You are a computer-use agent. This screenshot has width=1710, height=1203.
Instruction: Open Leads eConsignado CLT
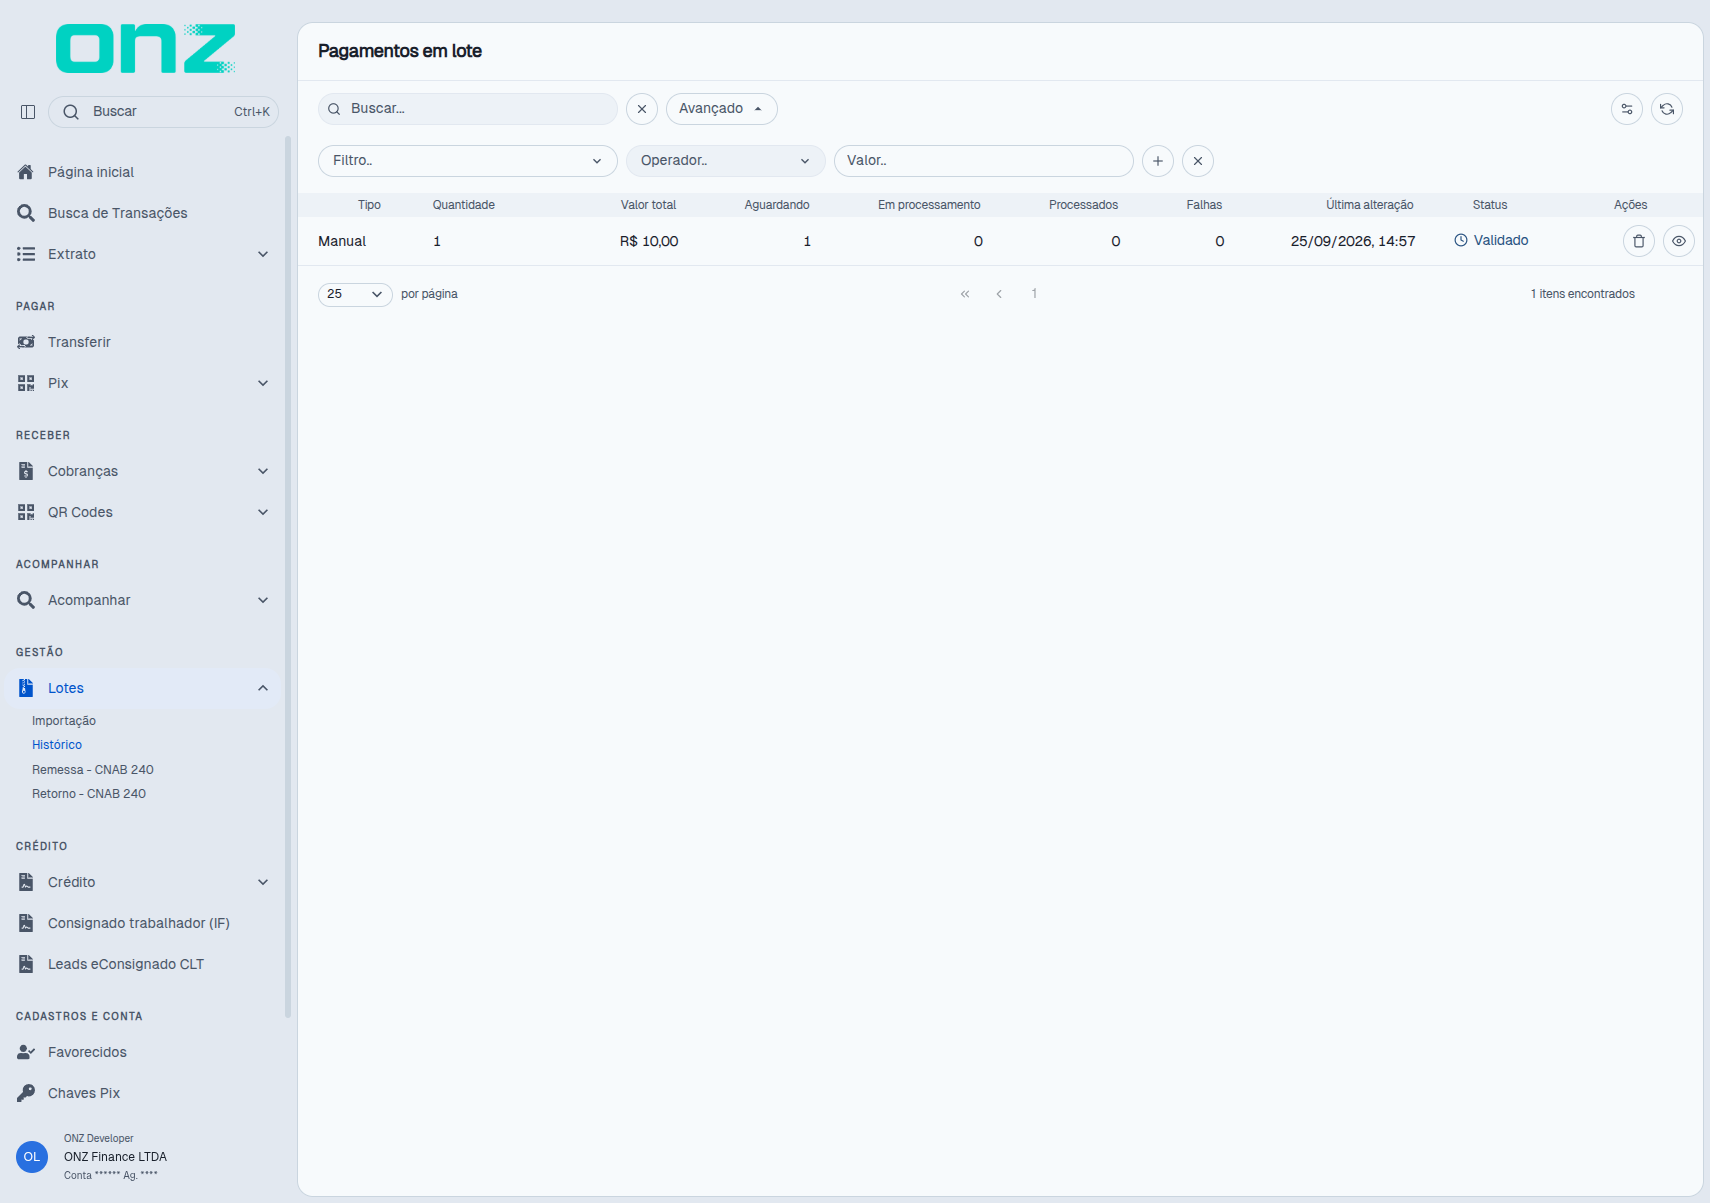click(143, 964)
